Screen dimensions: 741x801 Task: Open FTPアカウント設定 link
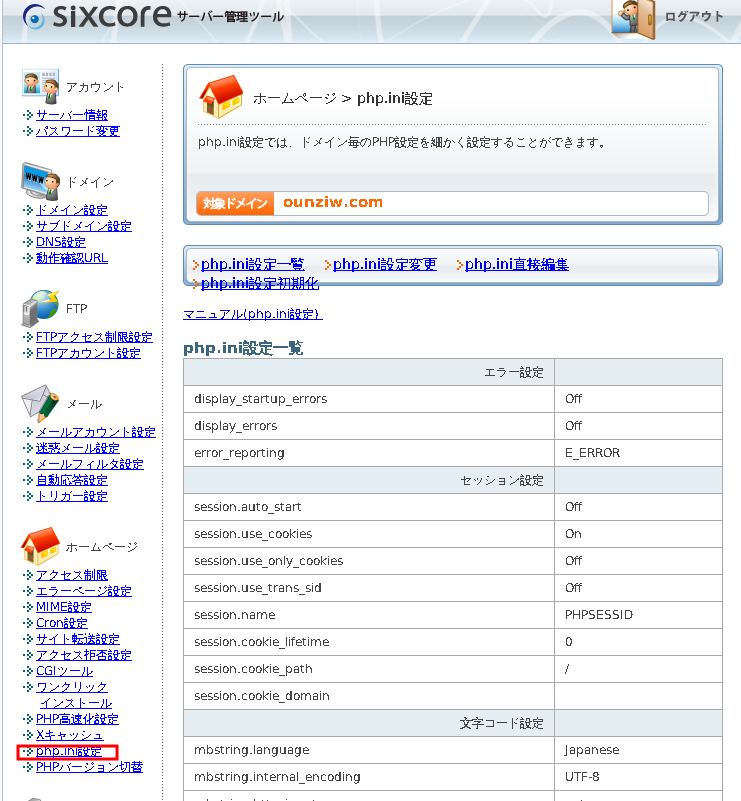pyautogui.click(x=88, y=352)
